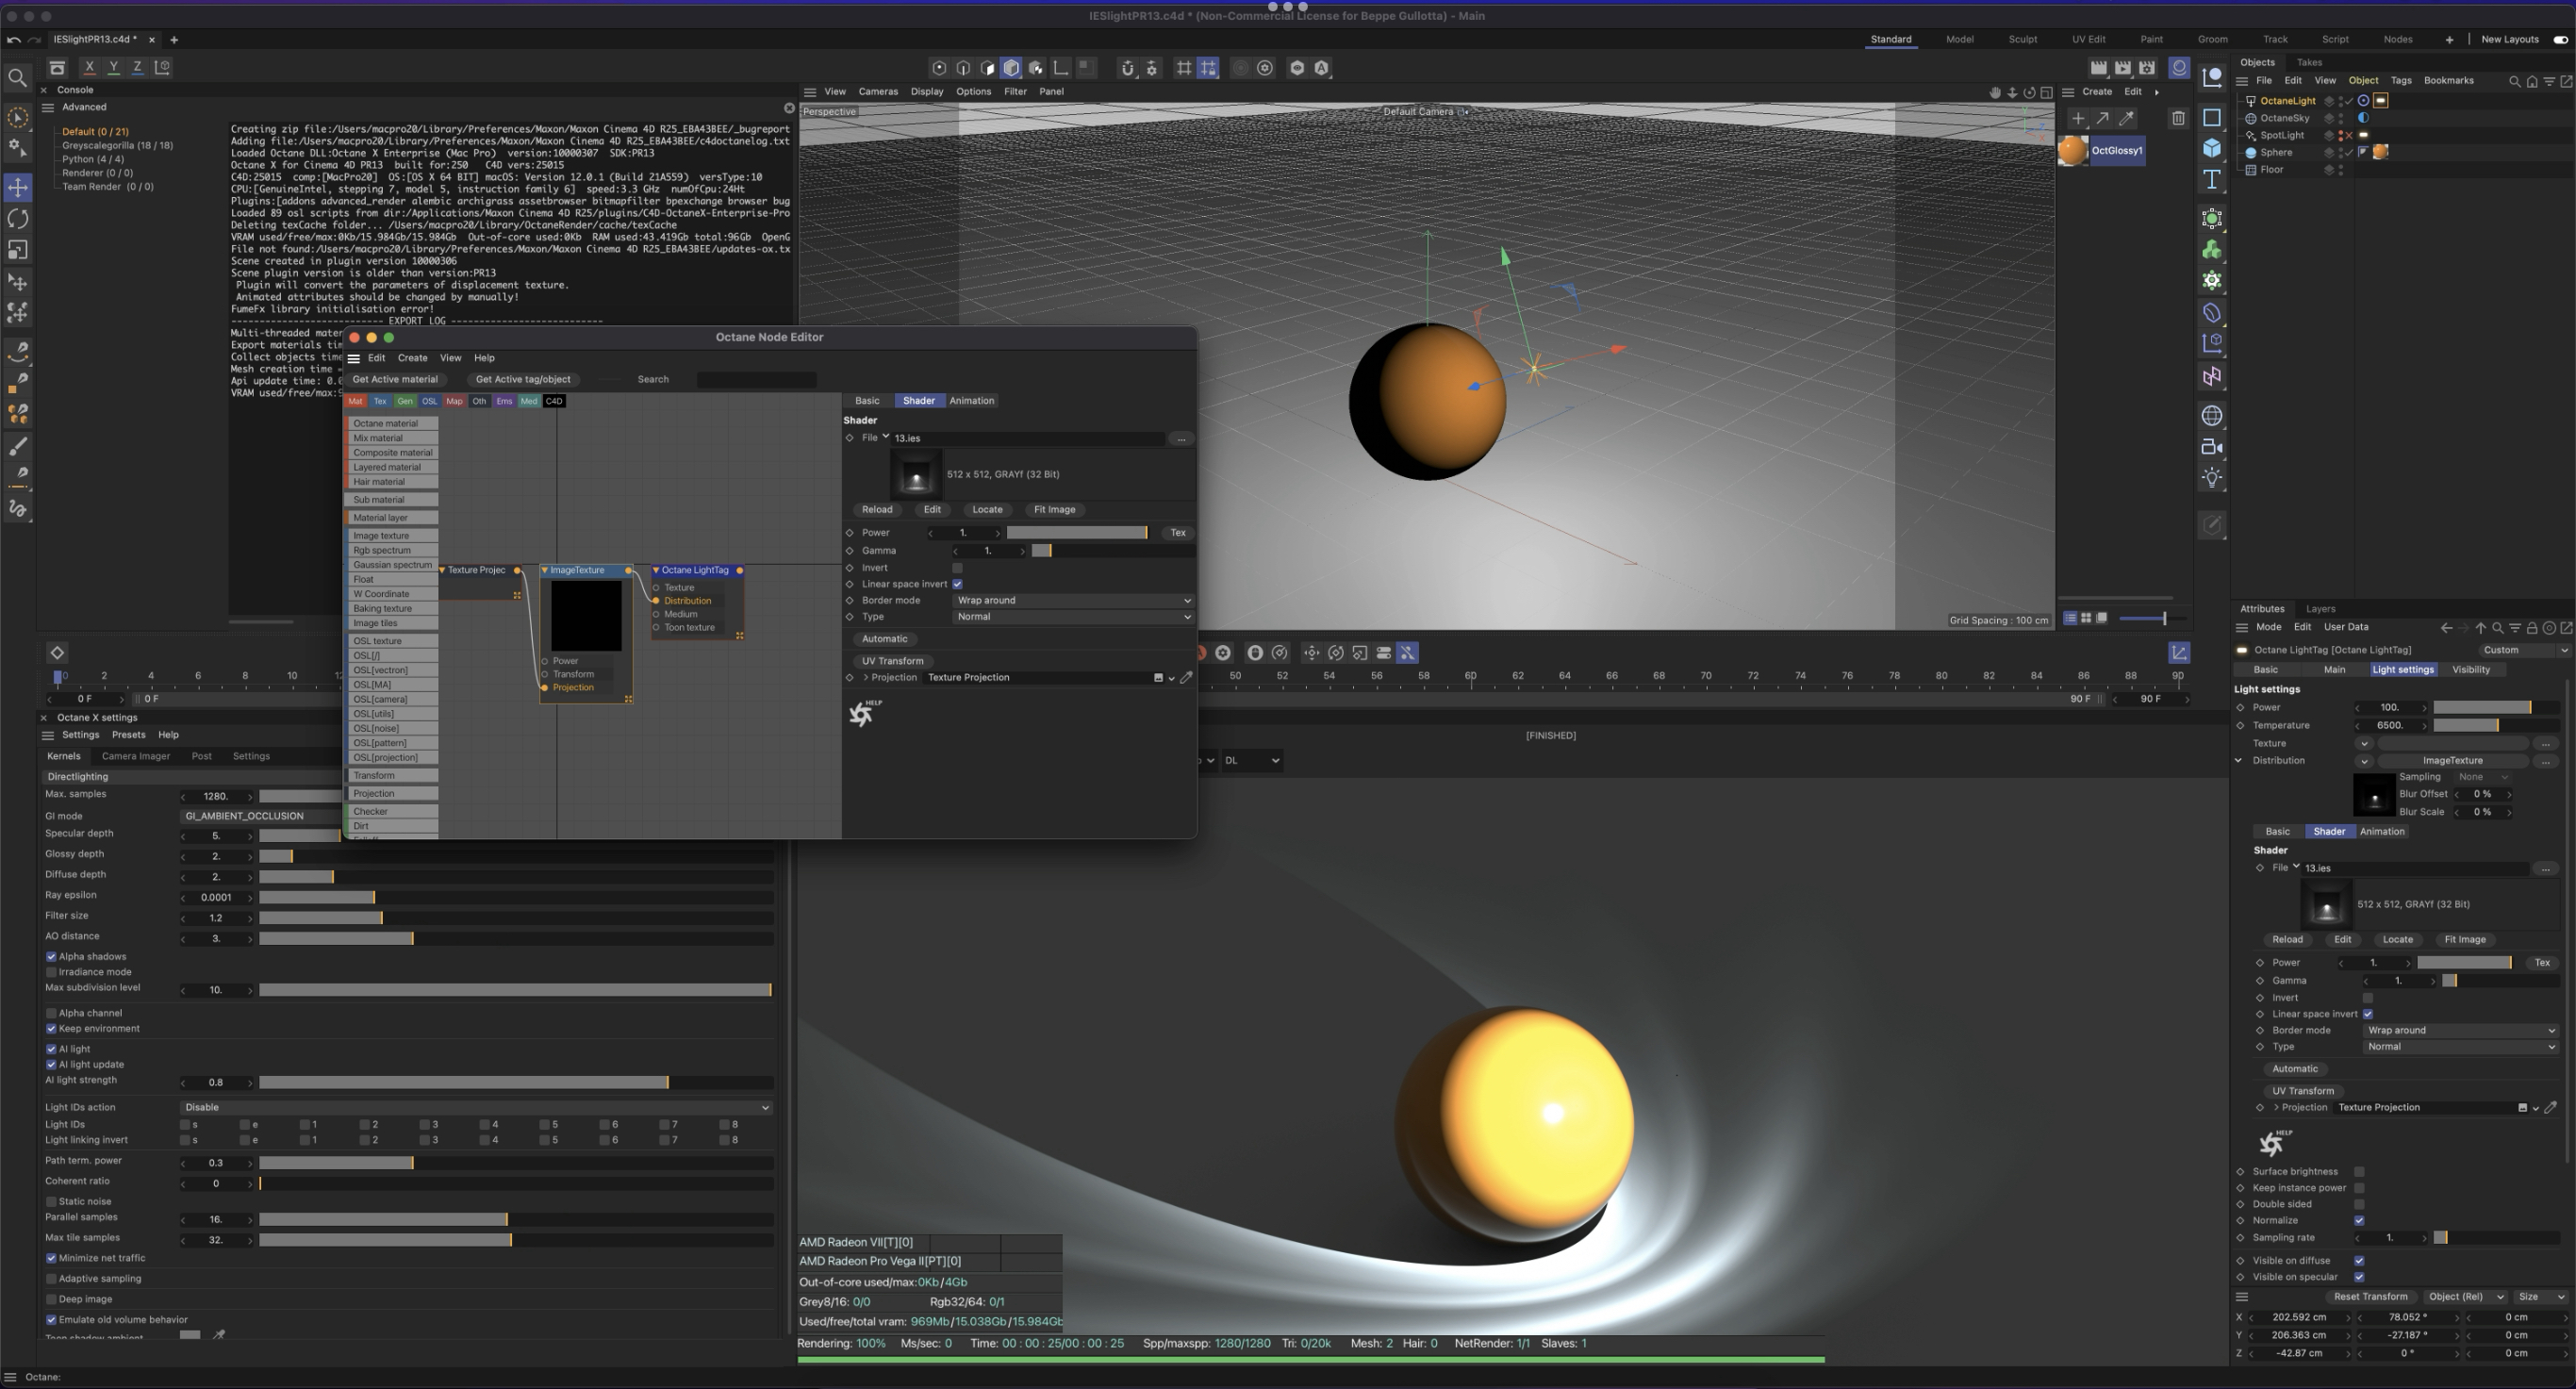Click the Reload button in Node Editor
Viewport: 2576px width, 1389px height.
coord(877,509)
